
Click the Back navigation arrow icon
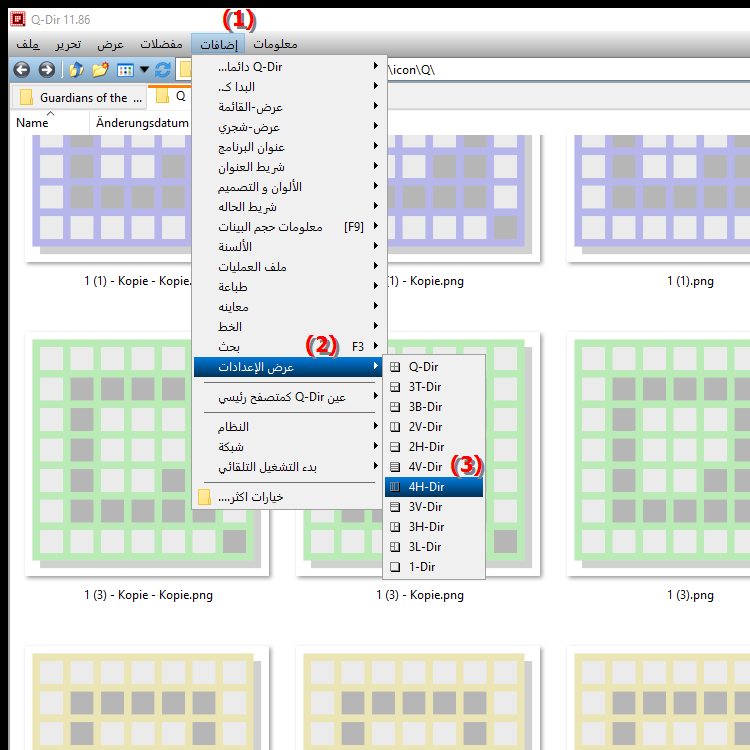coord(22,70)
